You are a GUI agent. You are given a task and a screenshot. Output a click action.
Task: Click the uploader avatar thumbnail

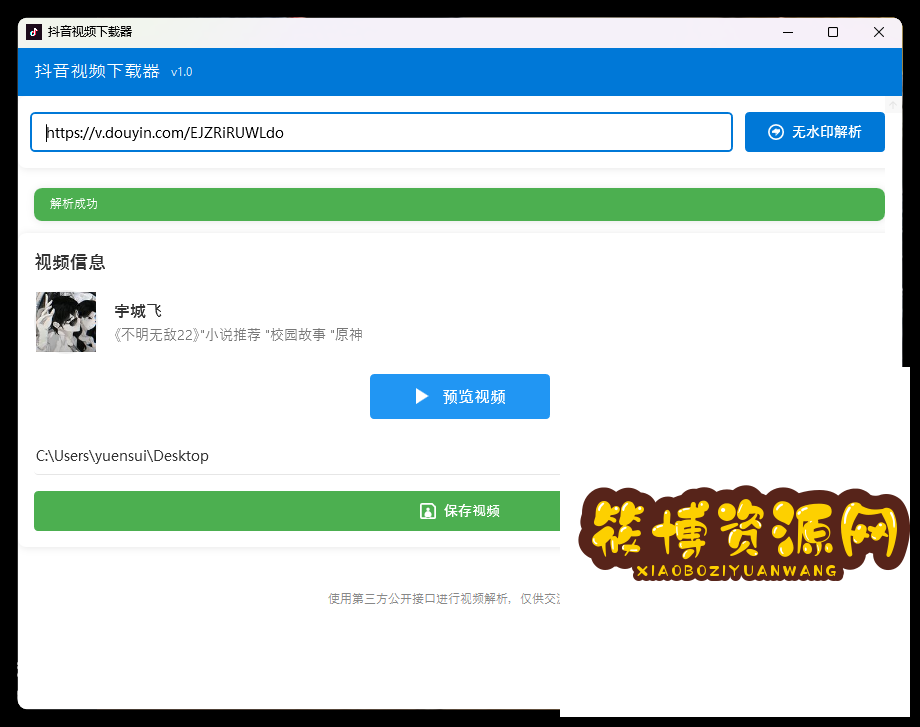(66, 322)
